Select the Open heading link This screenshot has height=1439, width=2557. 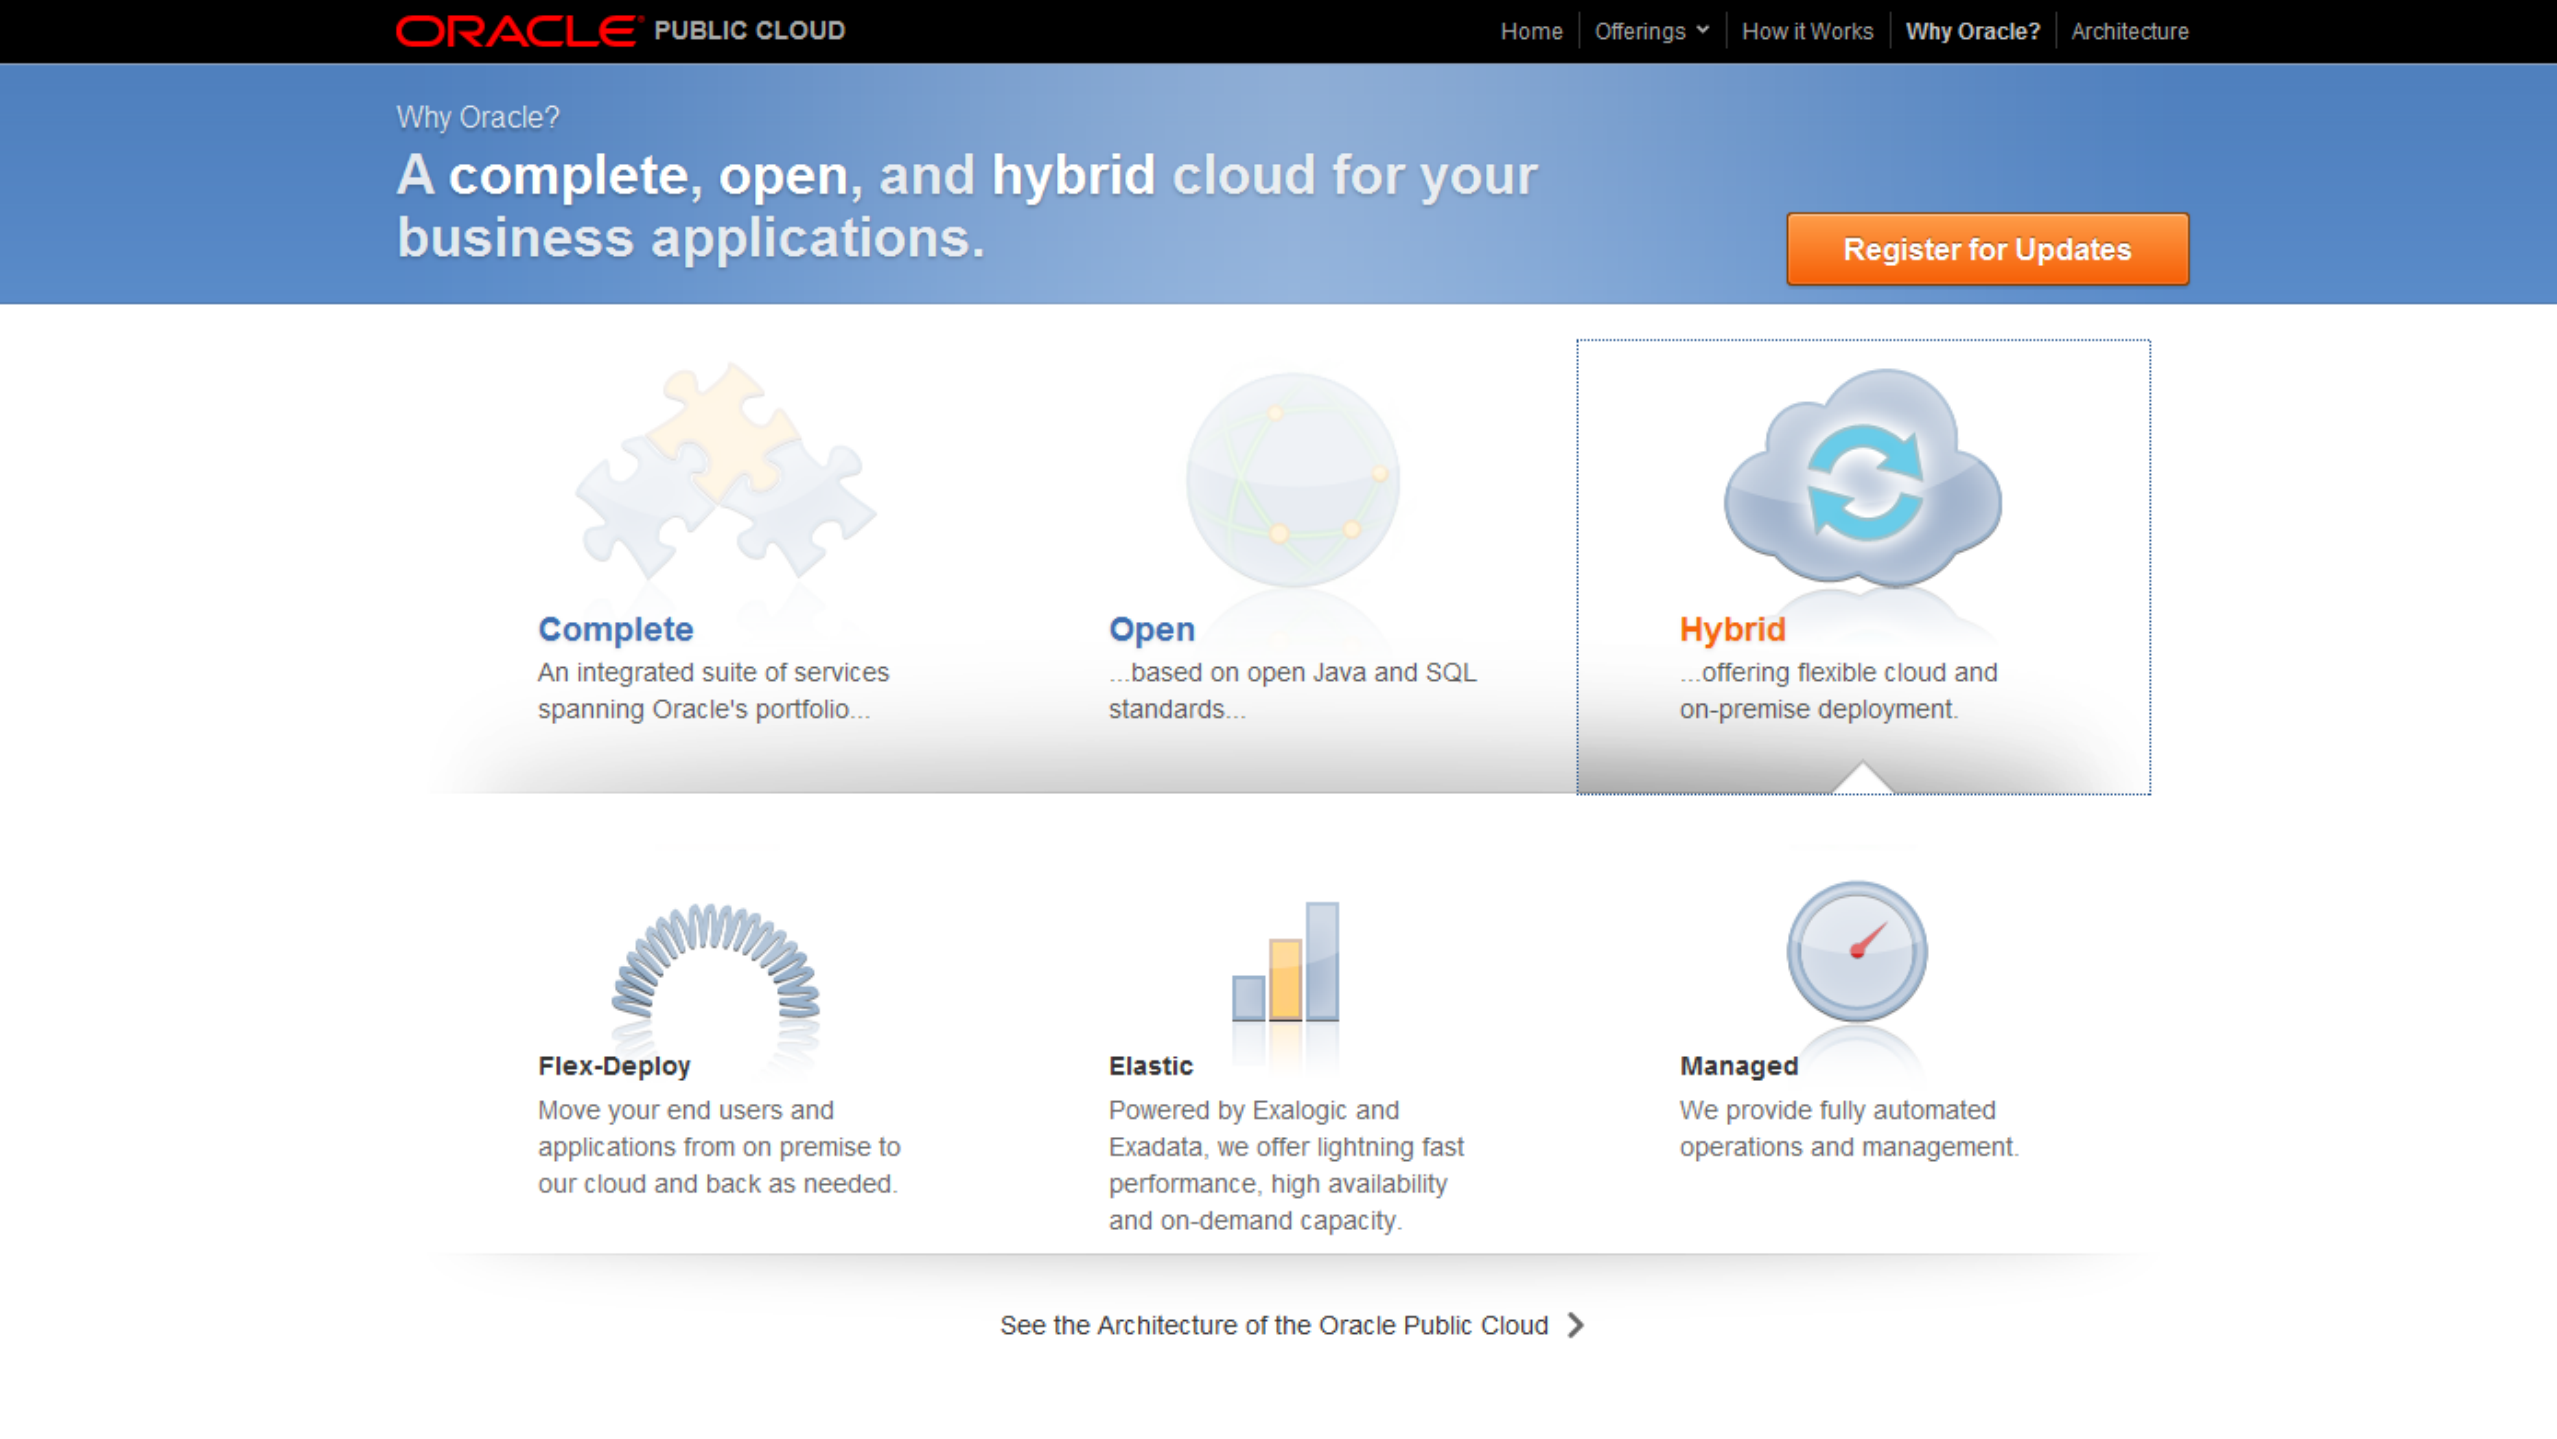[1151, 629]
